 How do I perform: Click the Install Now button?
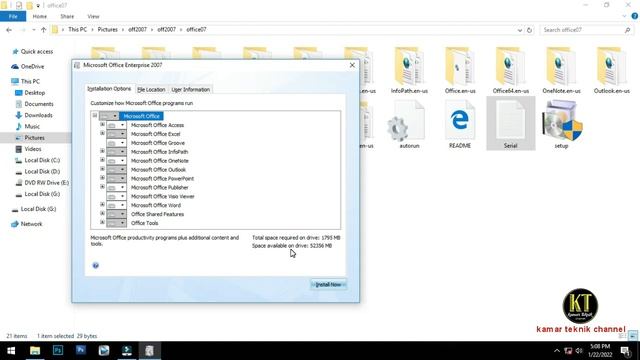coord(329,284)
